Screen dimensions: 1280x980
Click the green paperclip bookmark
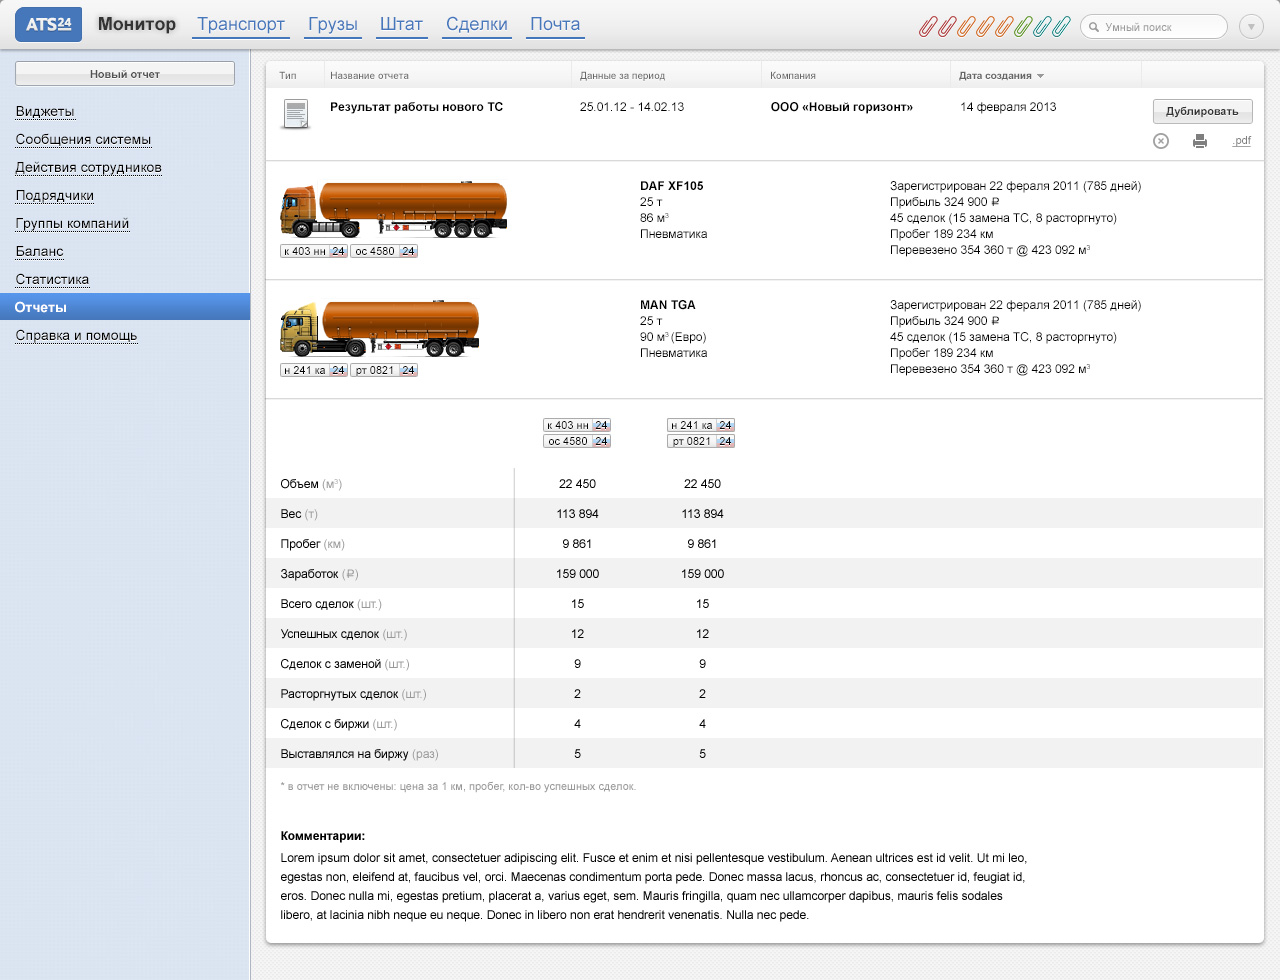(1022, 27)
